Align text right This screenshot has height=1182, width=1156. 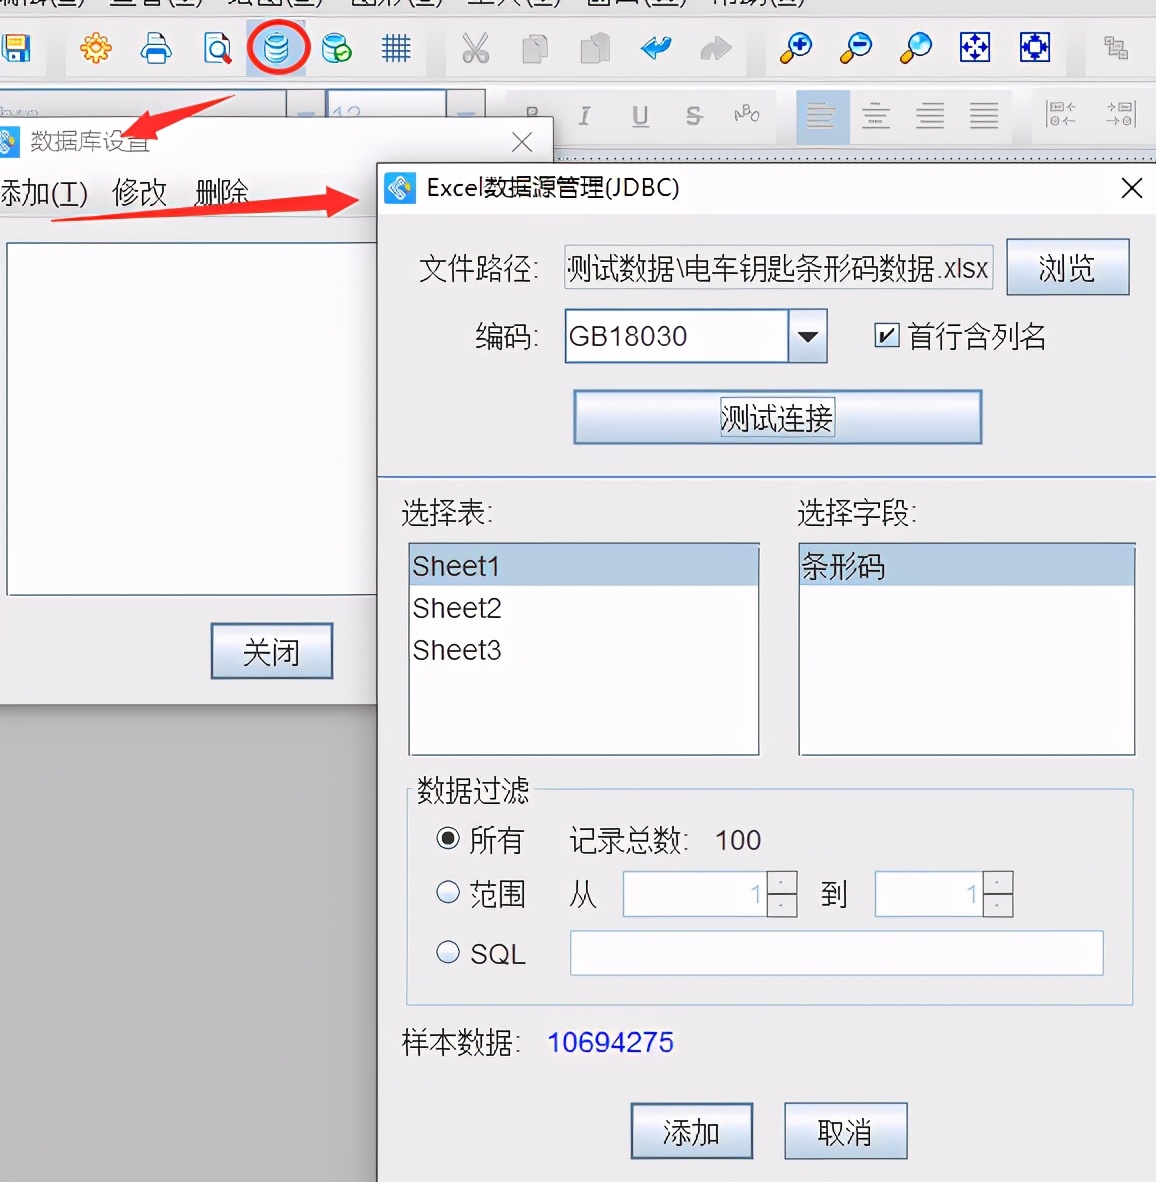pos(930,116)
